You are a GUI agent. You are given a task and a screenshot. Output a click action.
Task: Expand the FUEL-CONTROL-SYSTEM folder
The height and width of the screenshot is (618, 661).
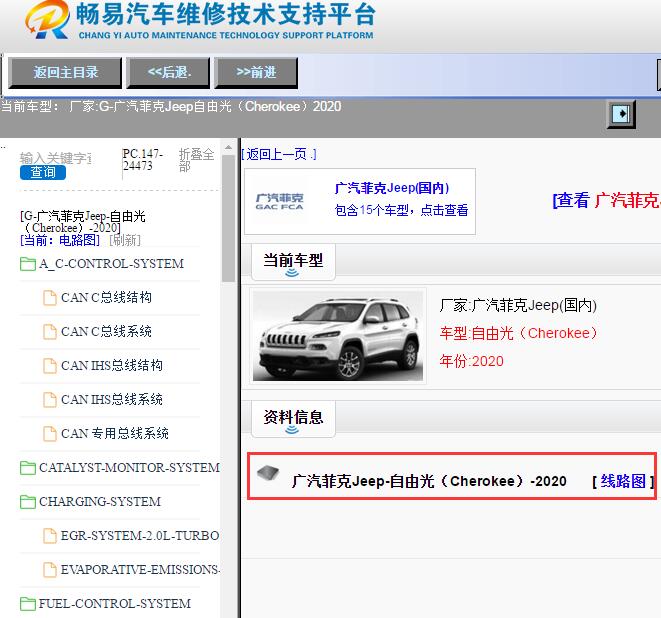point(115,604)
